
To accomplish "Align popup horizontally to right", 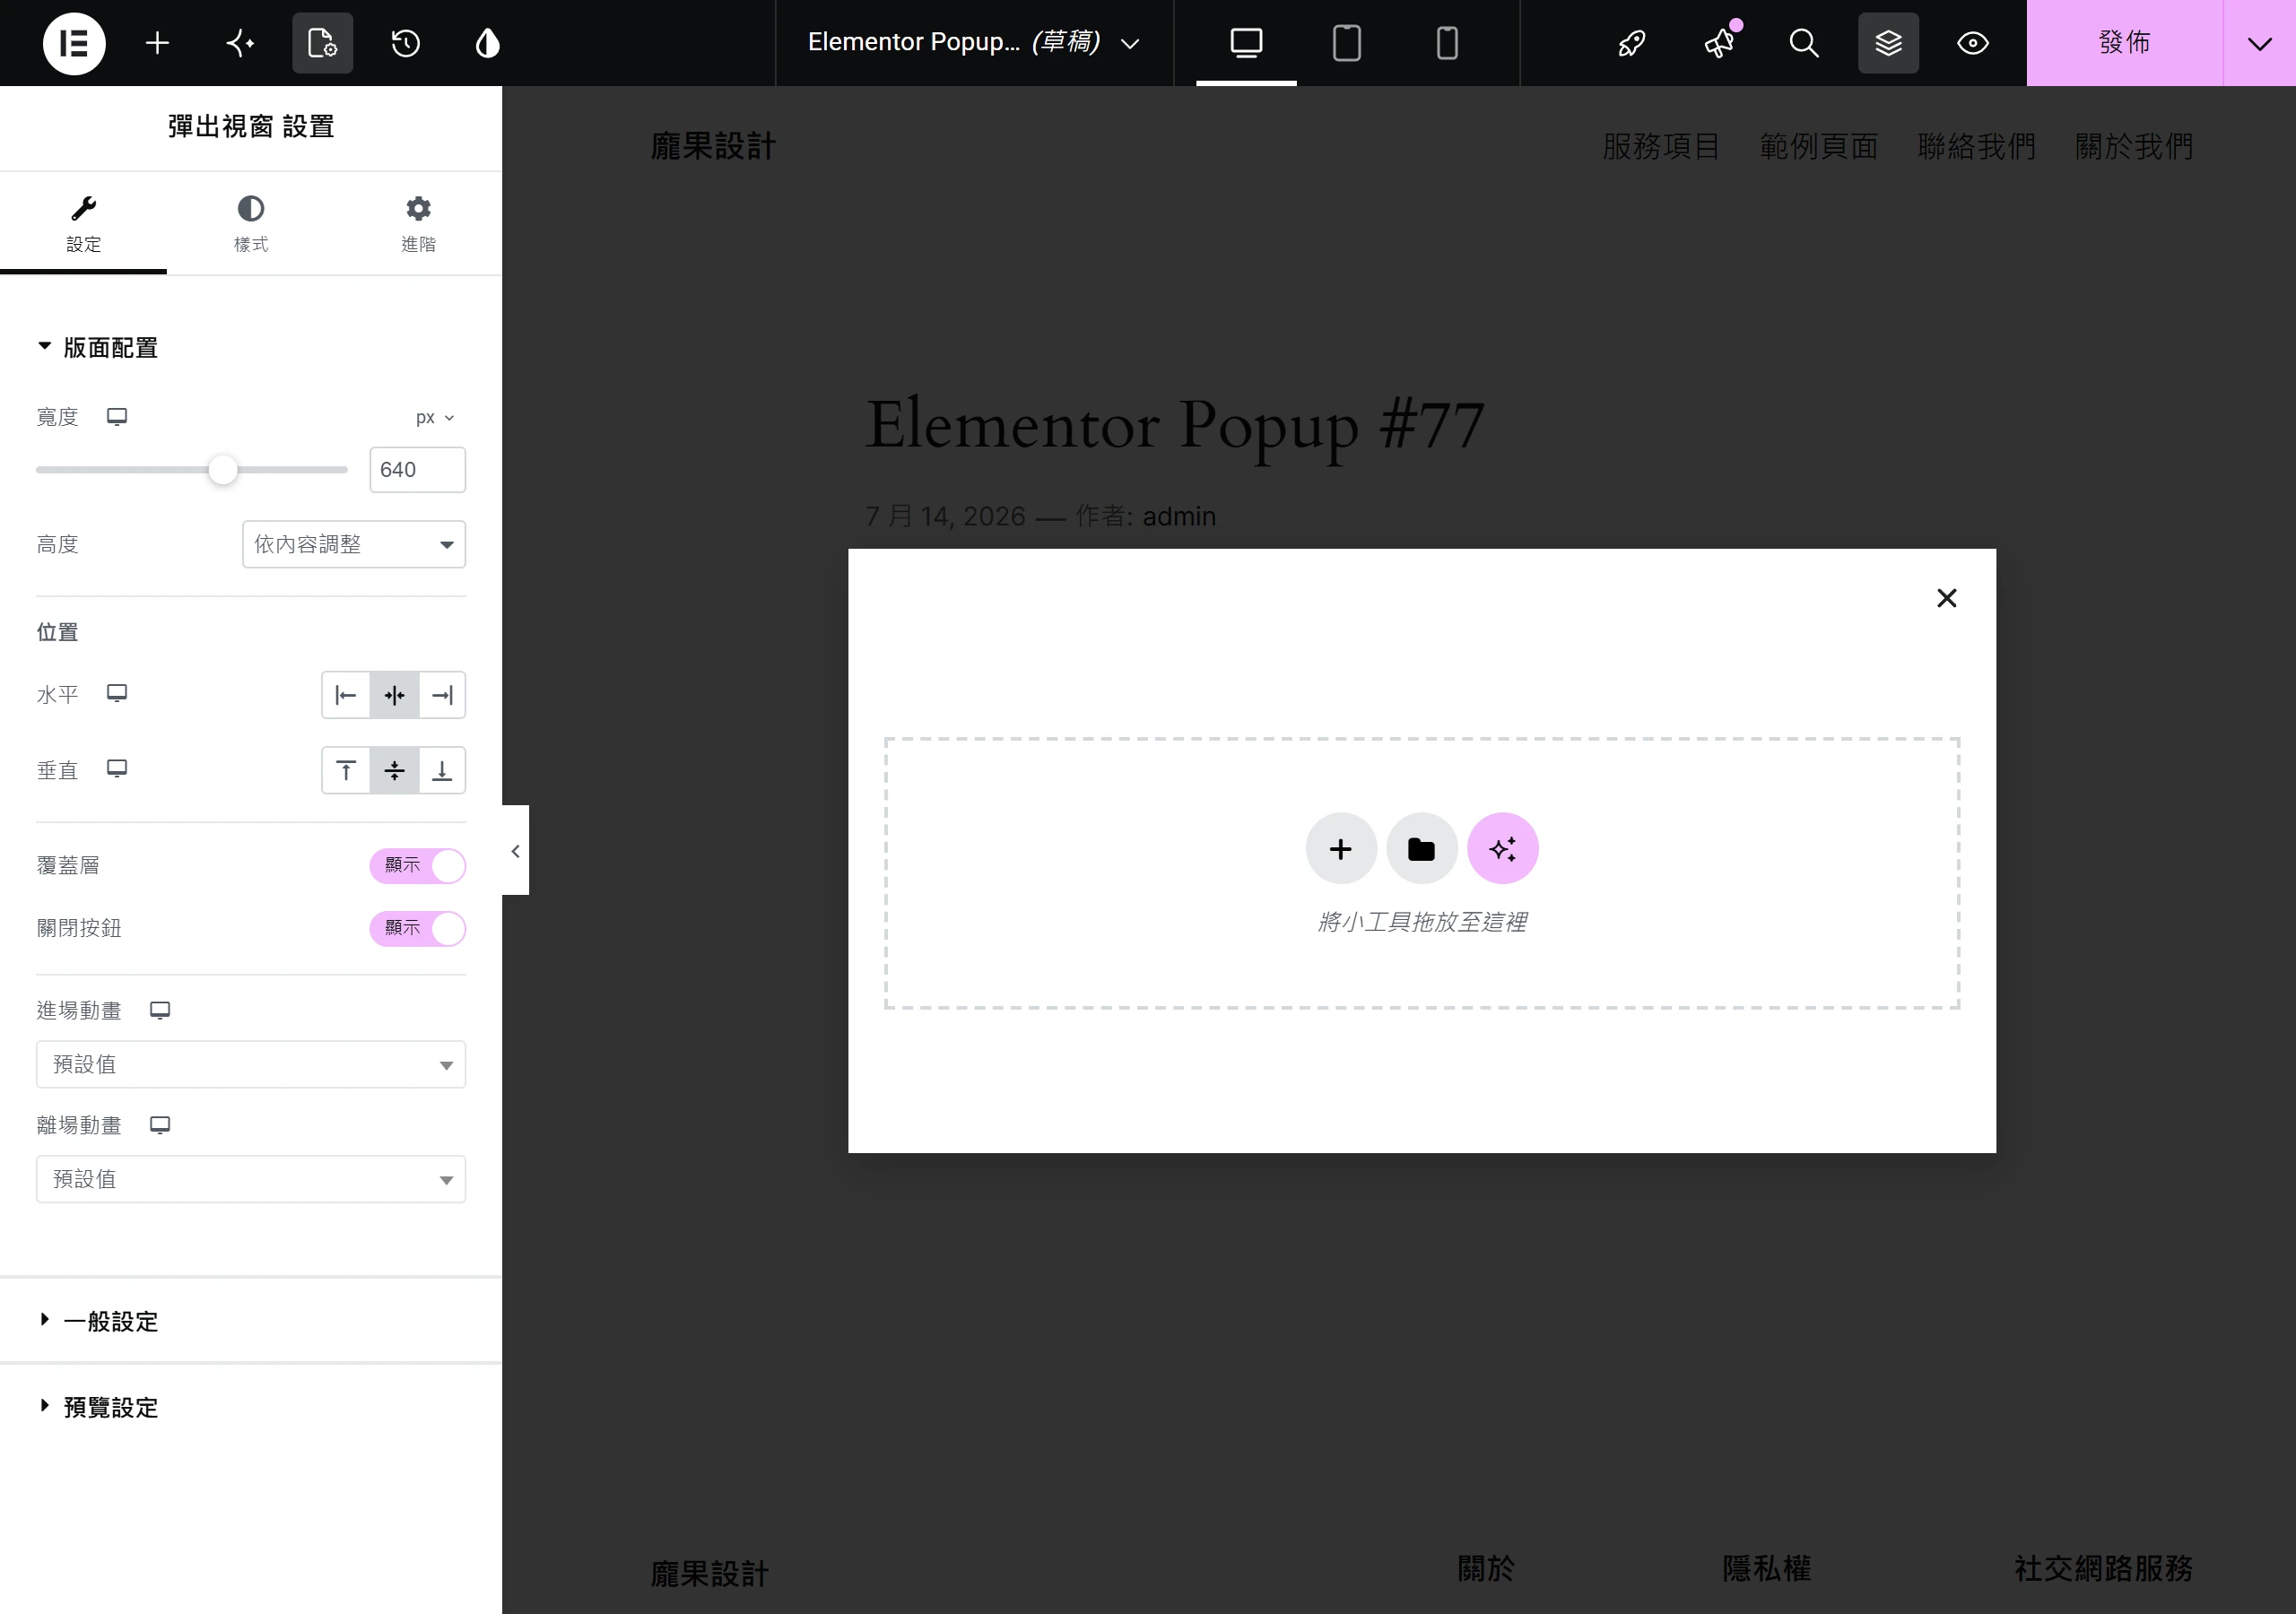I will coord(442,695).
